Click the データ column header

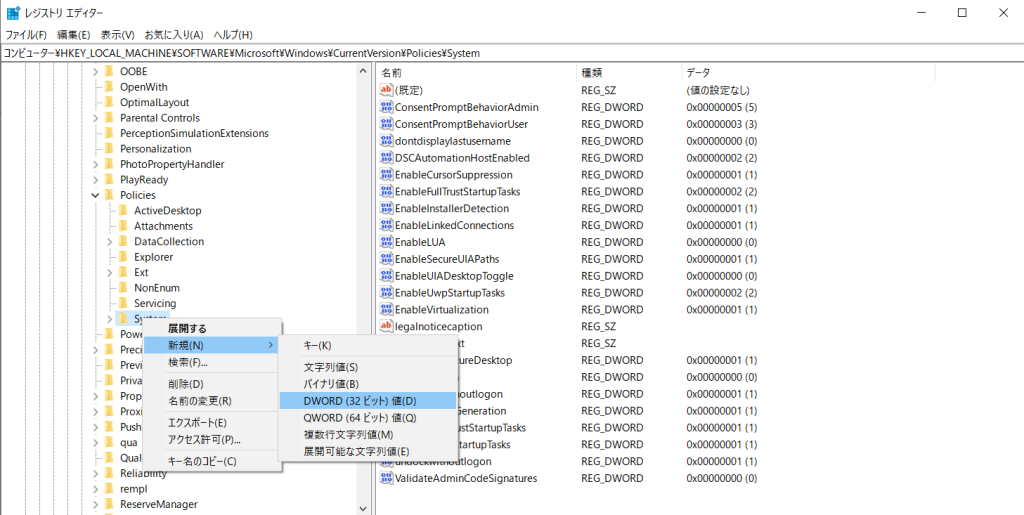[x=808, y=72]
